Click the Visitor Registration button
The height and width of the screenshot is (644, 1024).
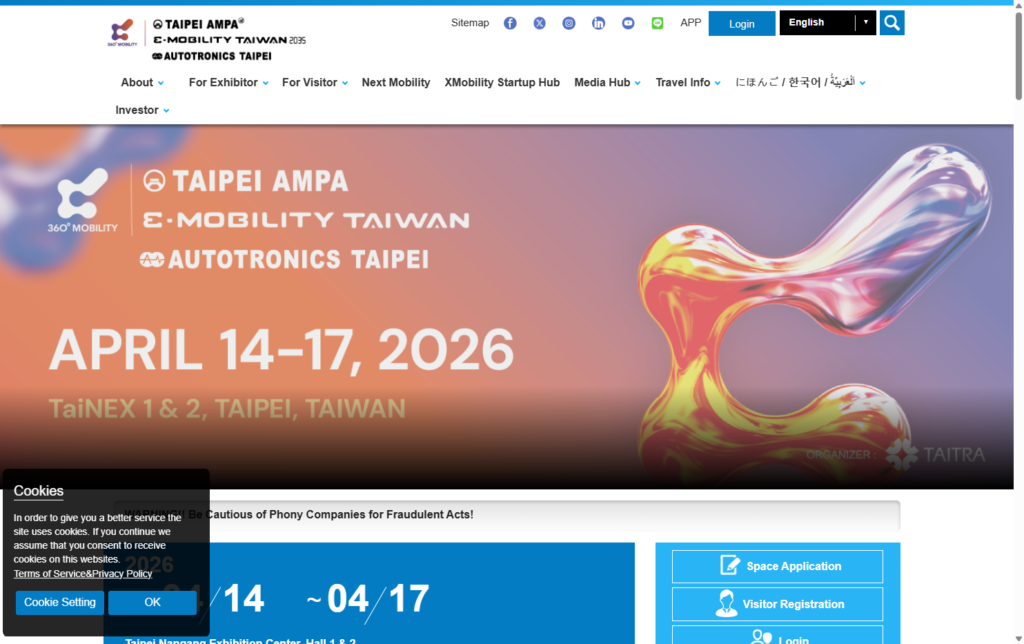click(777, 604)
